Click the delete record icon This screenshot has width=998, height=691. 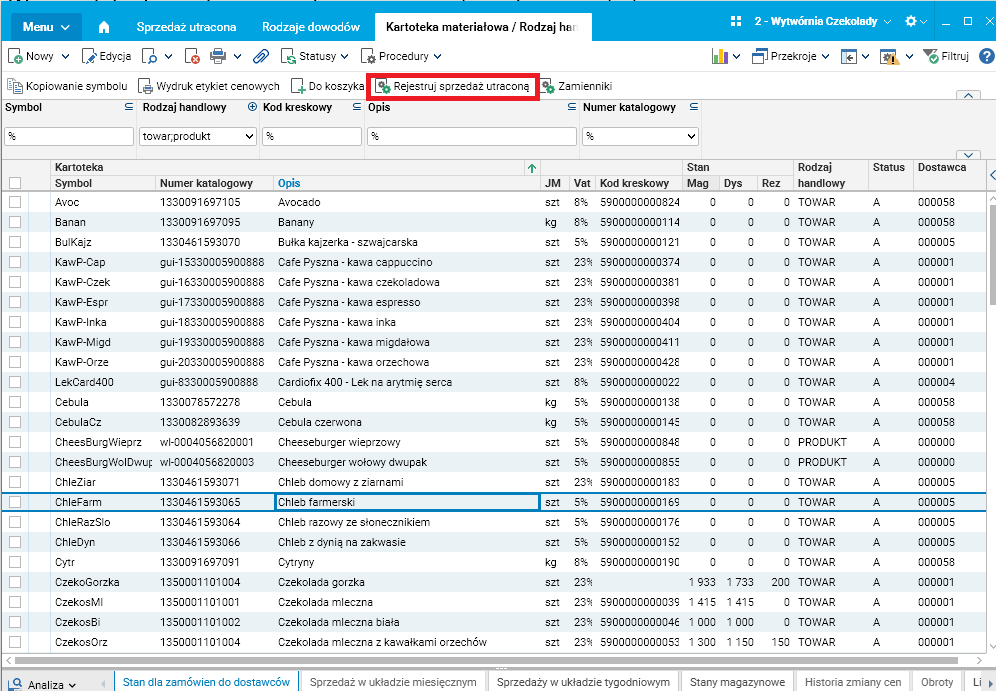193,57
